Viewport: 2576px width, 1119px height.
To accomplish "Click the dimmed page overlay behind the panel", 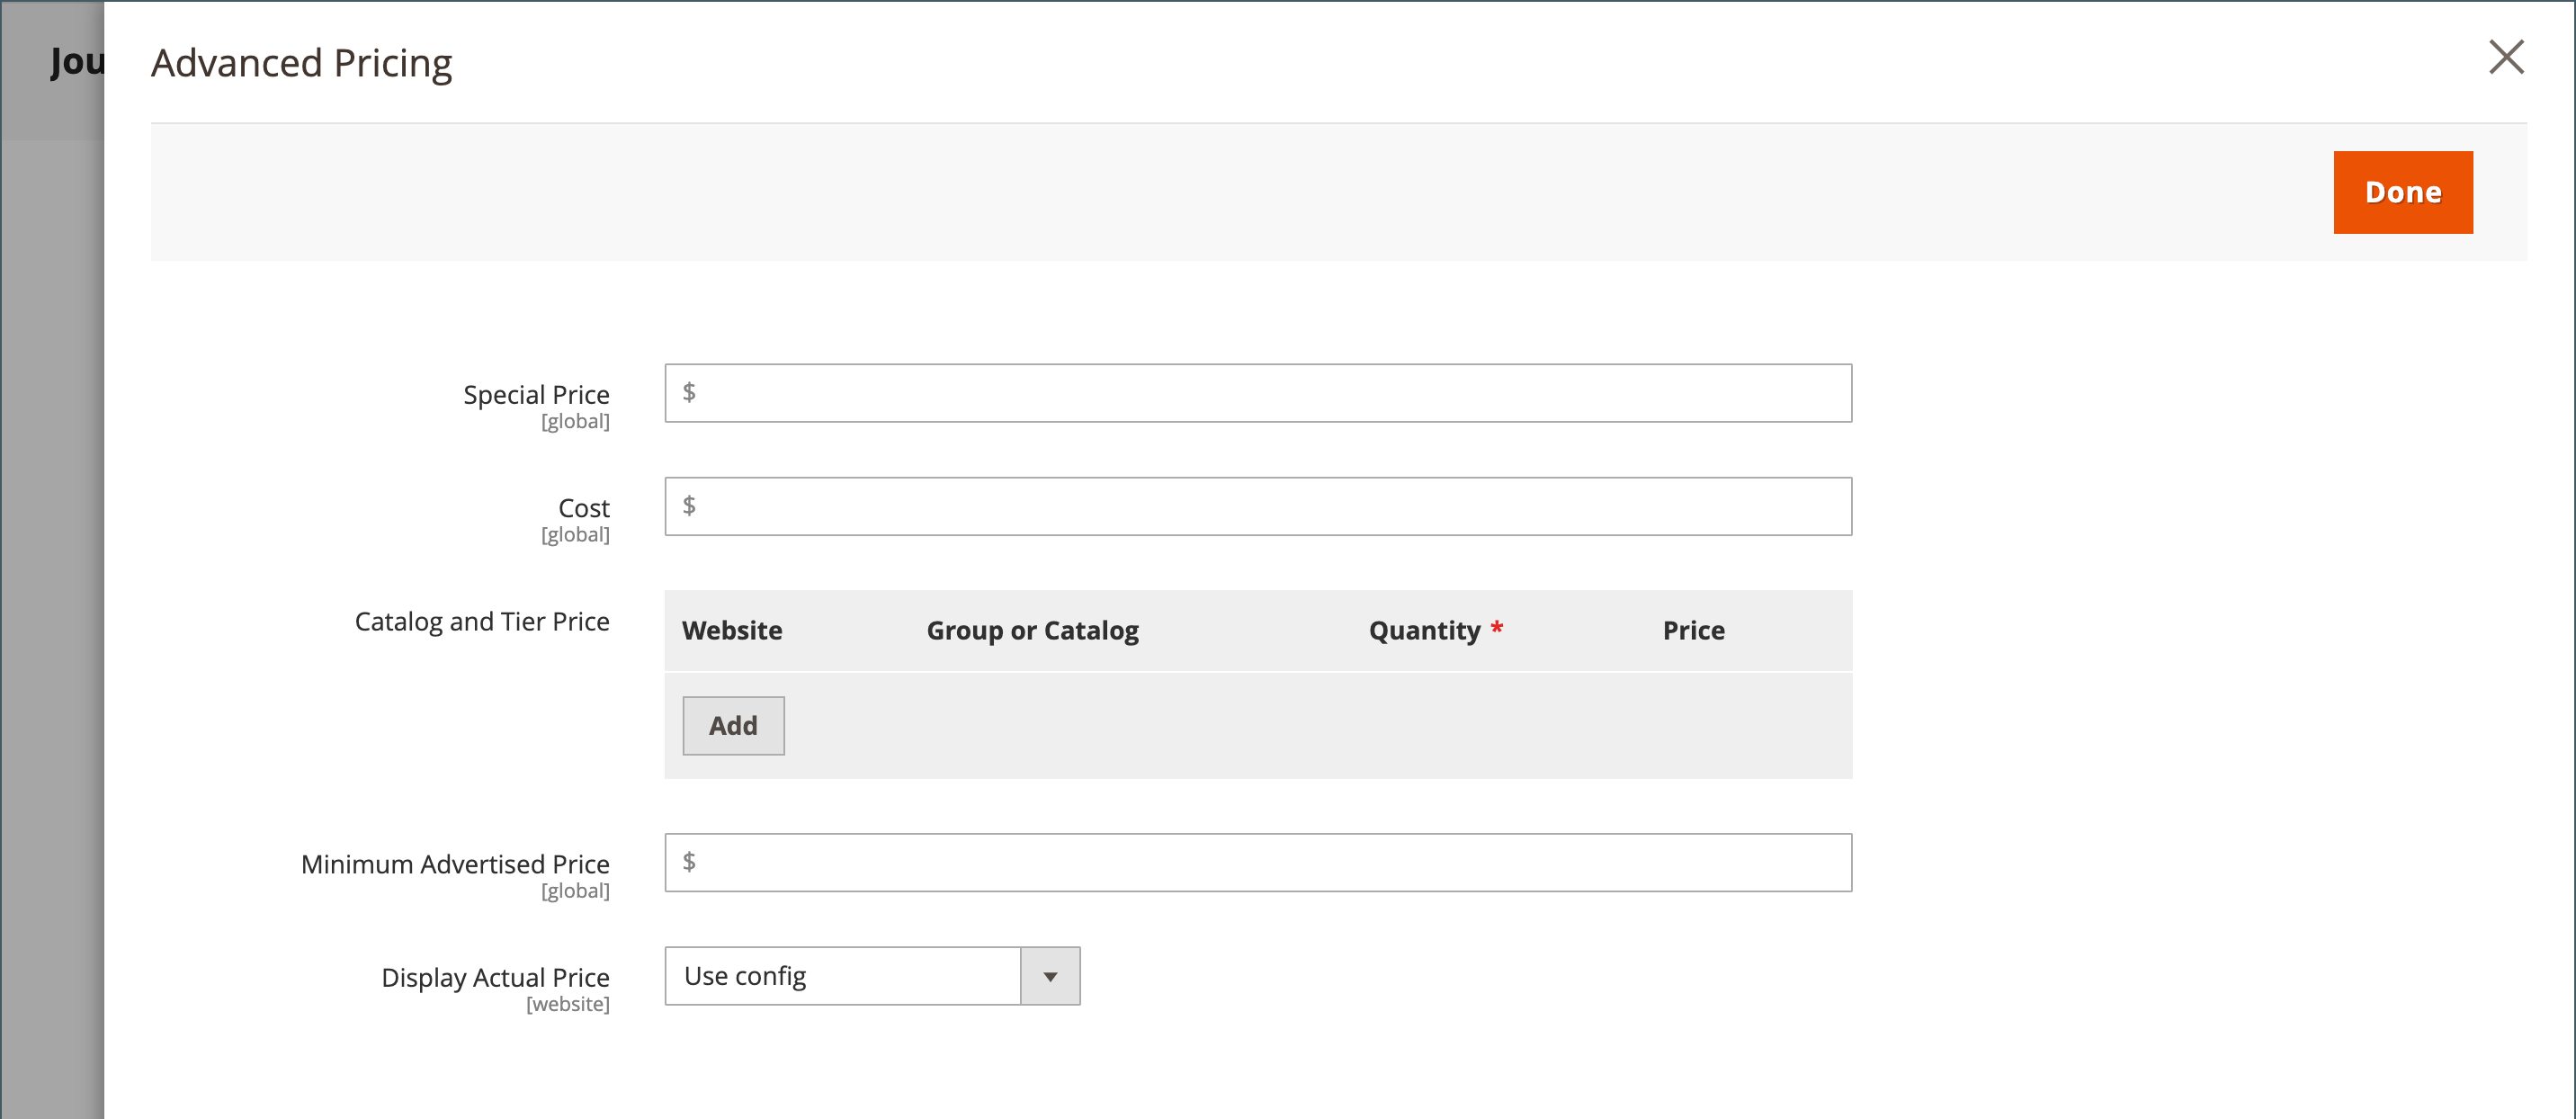I will 50,600.
